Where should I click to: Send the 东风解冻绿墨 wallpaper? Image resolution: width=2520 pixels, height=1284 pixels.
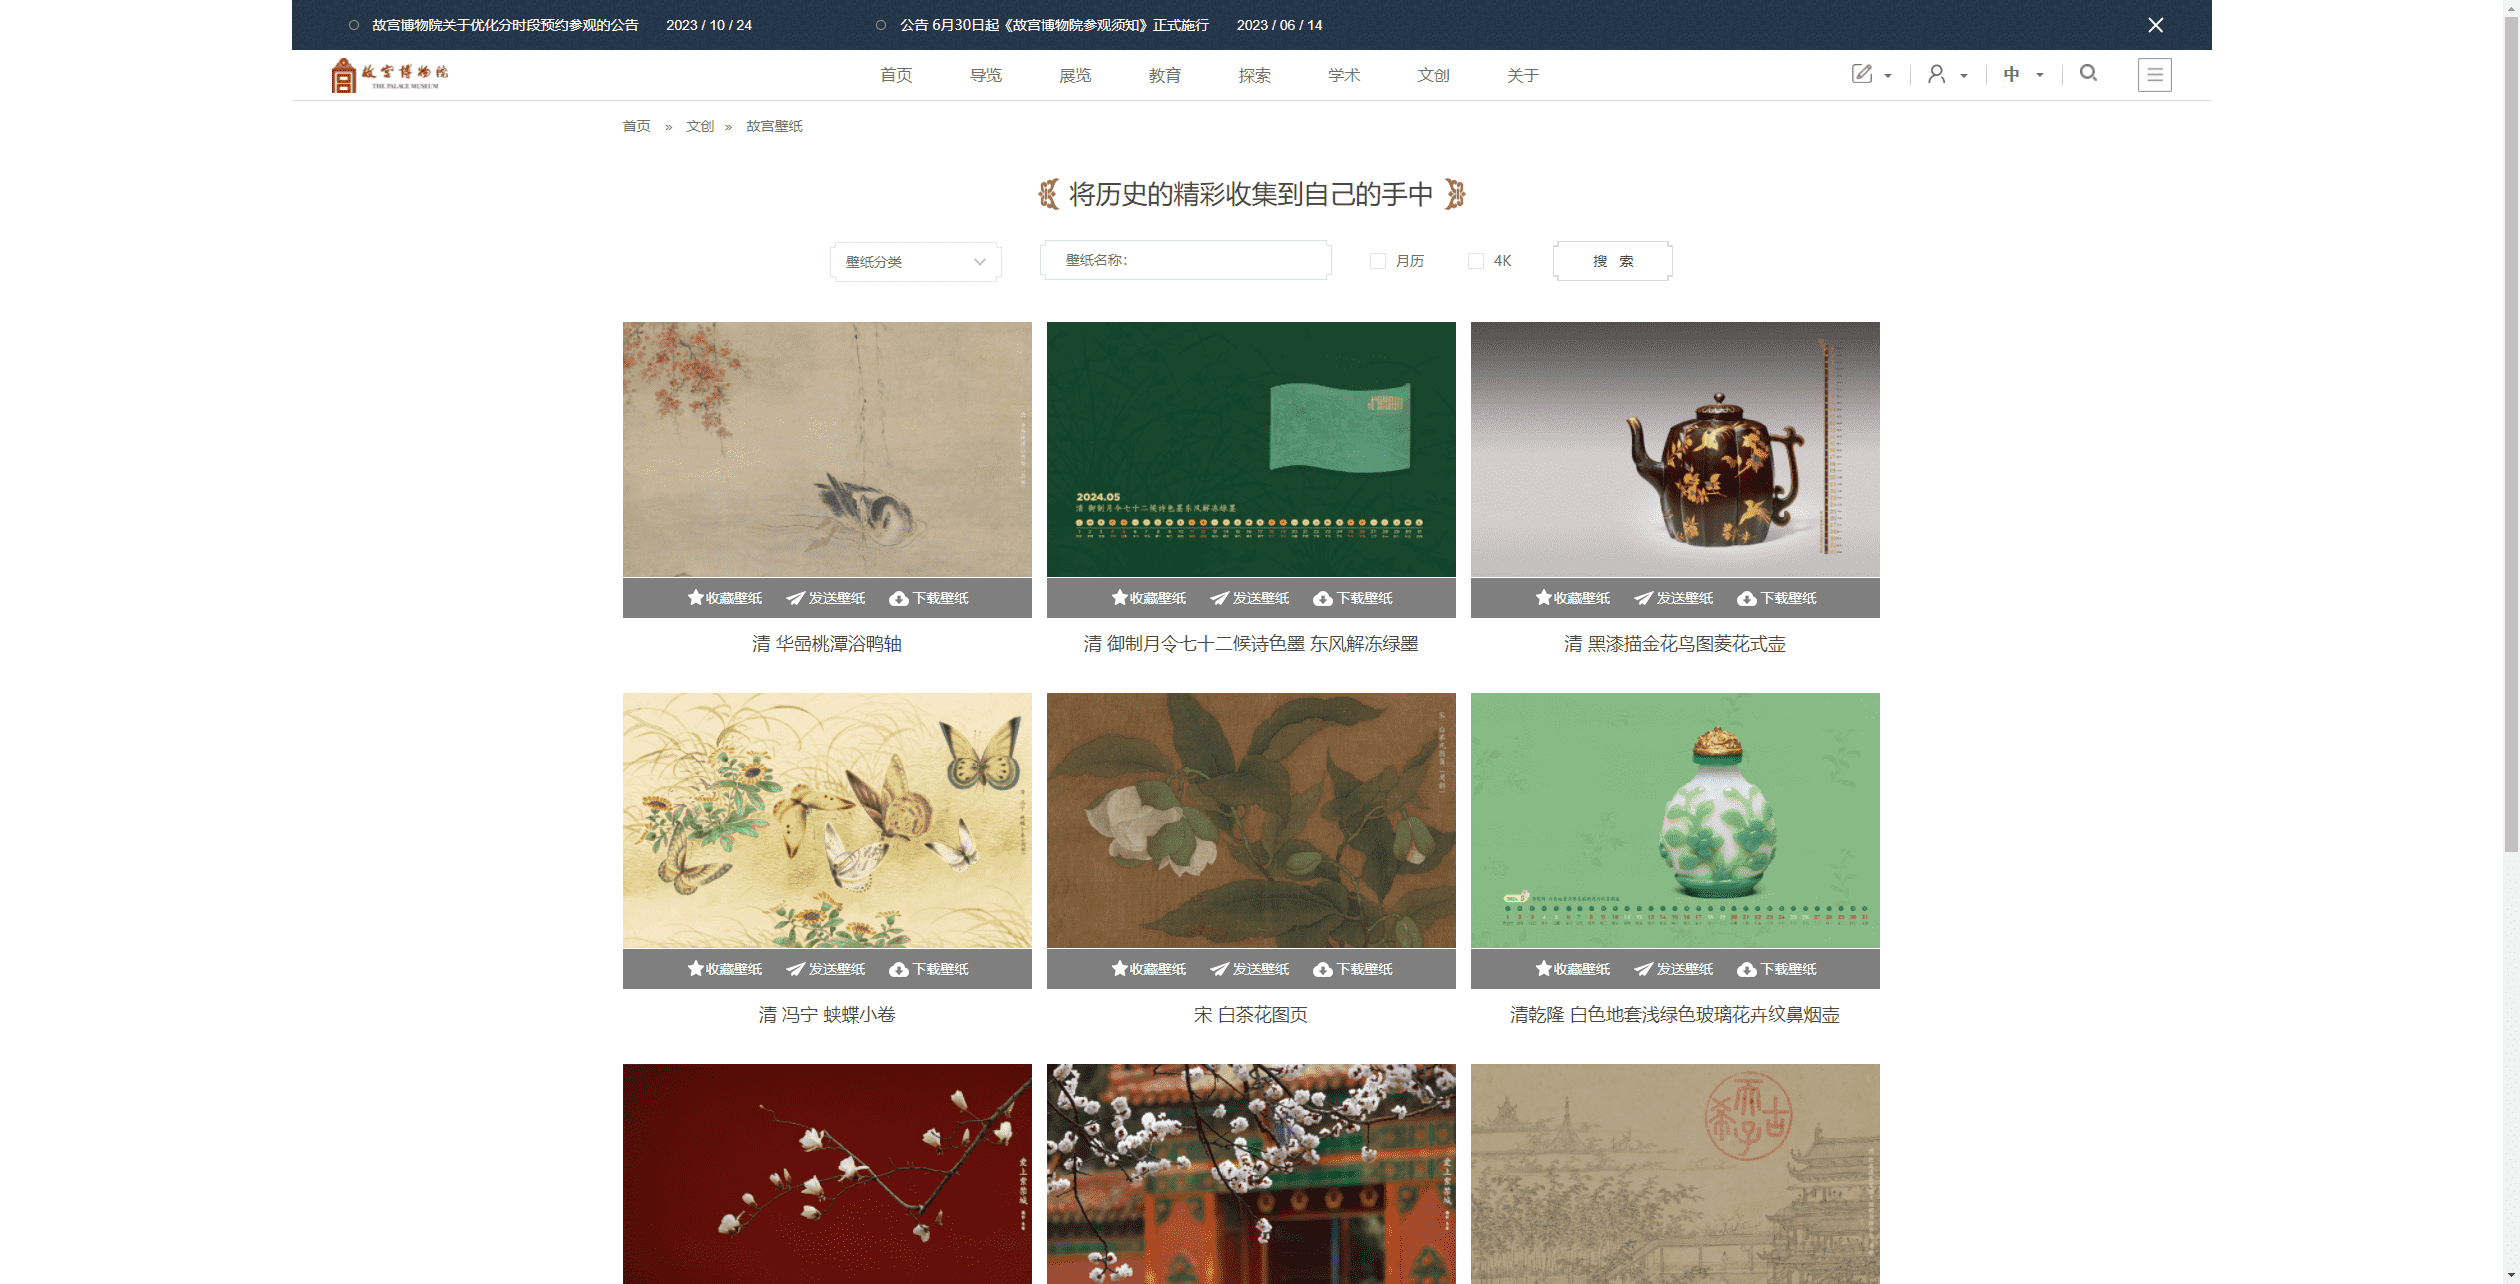1250,598
